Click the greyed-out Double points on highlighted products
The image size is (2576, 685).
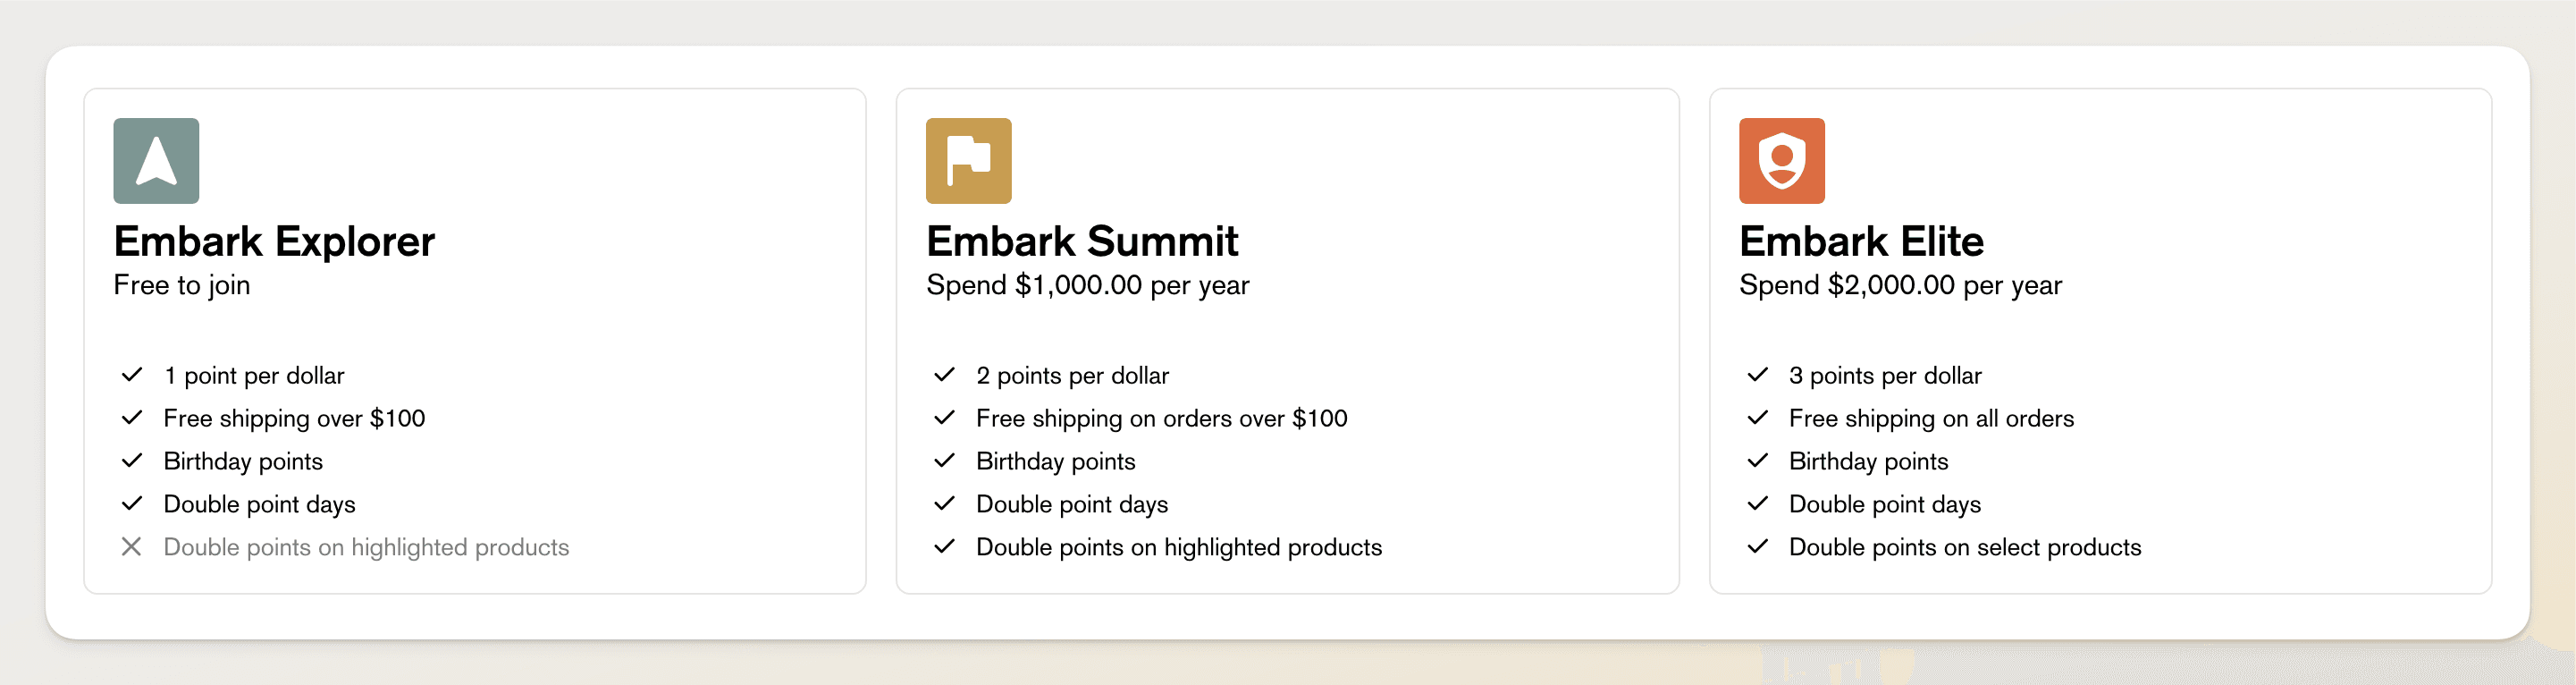[x=366, y=547]
